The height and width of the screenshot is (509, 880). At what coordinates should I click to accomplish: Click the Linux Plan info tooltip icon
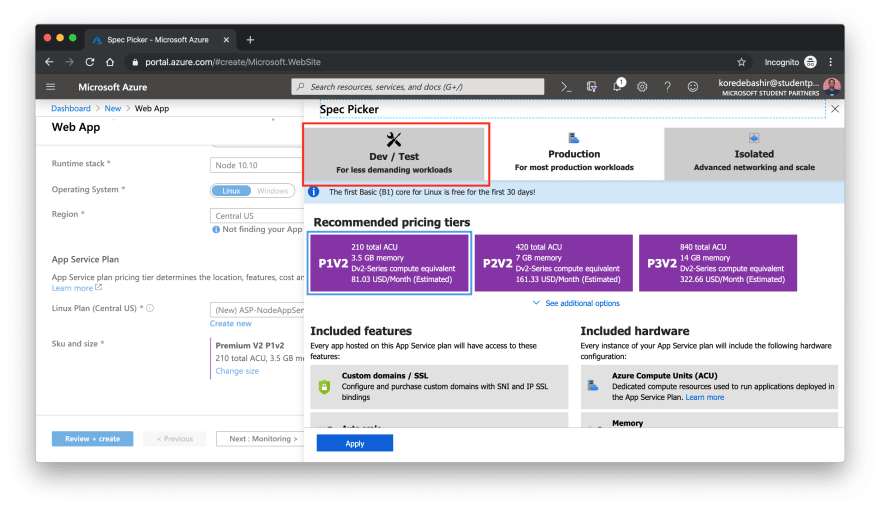[x=150, y=308]
